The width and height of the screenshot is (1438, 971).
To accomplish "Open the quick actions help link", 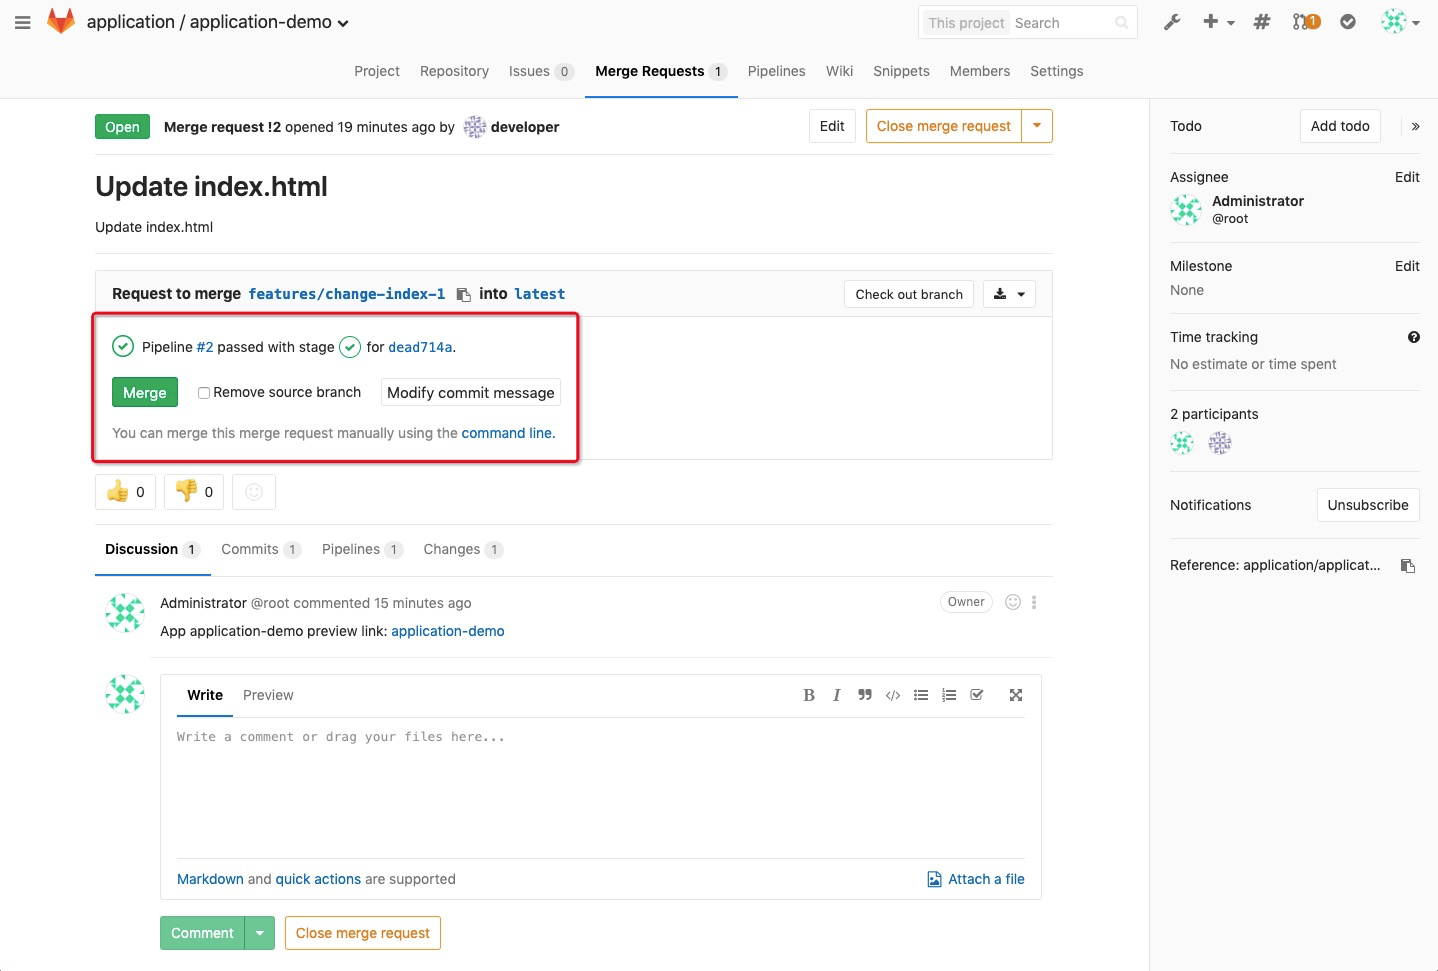I will (x=318, y=879).
